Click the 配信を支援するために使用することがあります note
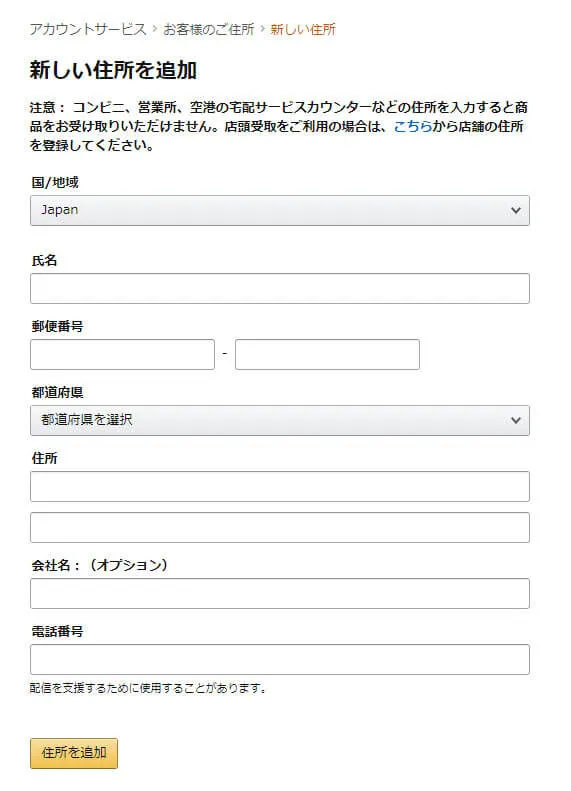571x791 pixels. pyautogui.click(x=147, y=688)
